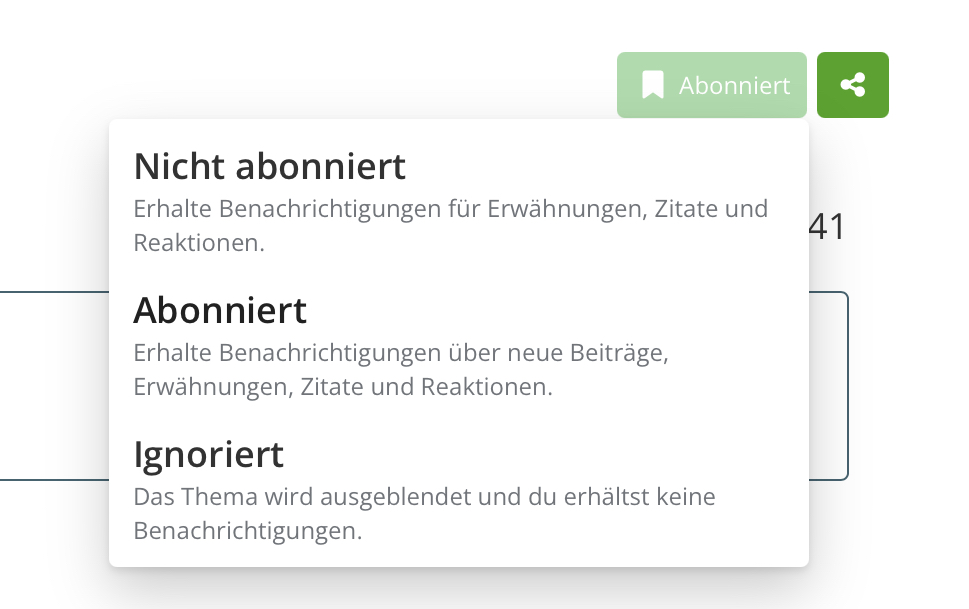This screenshot has height=609, width=969.
Task: Toggle the Abonniert subscription dropdown button
Action: click(711, 85)
